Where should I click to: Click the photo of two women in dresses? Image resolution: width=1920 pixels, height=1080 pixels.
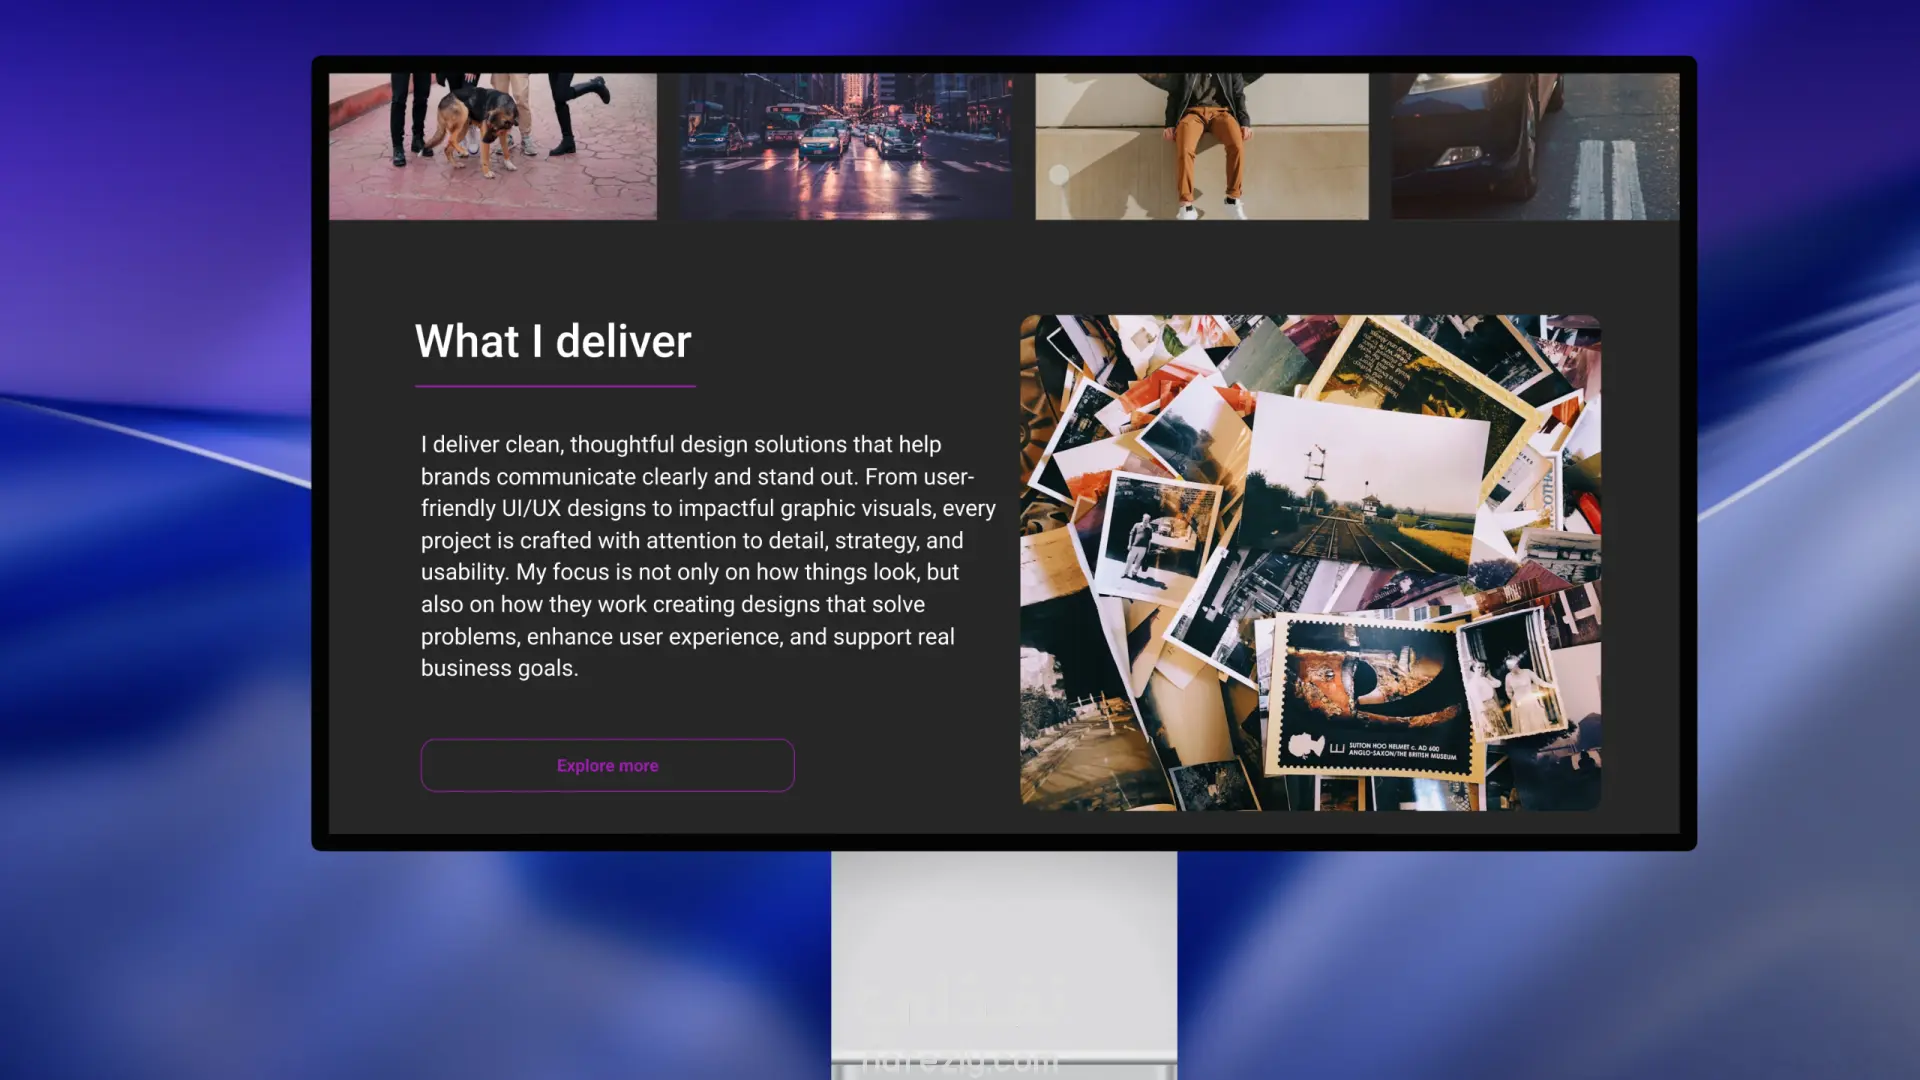[1512, 680]
